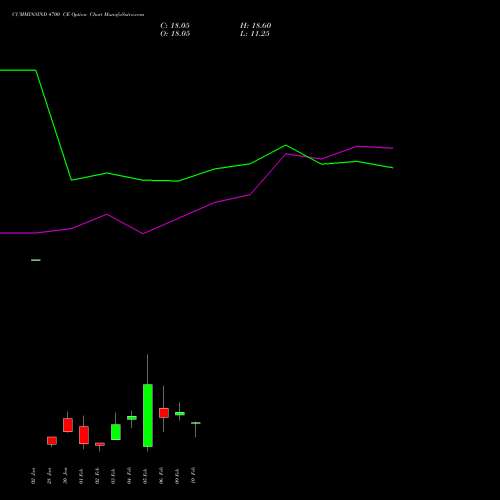This screenshot has width=500, height=500.
Task: Click the green indicator line's right endpoint
Action: [393, 168]
